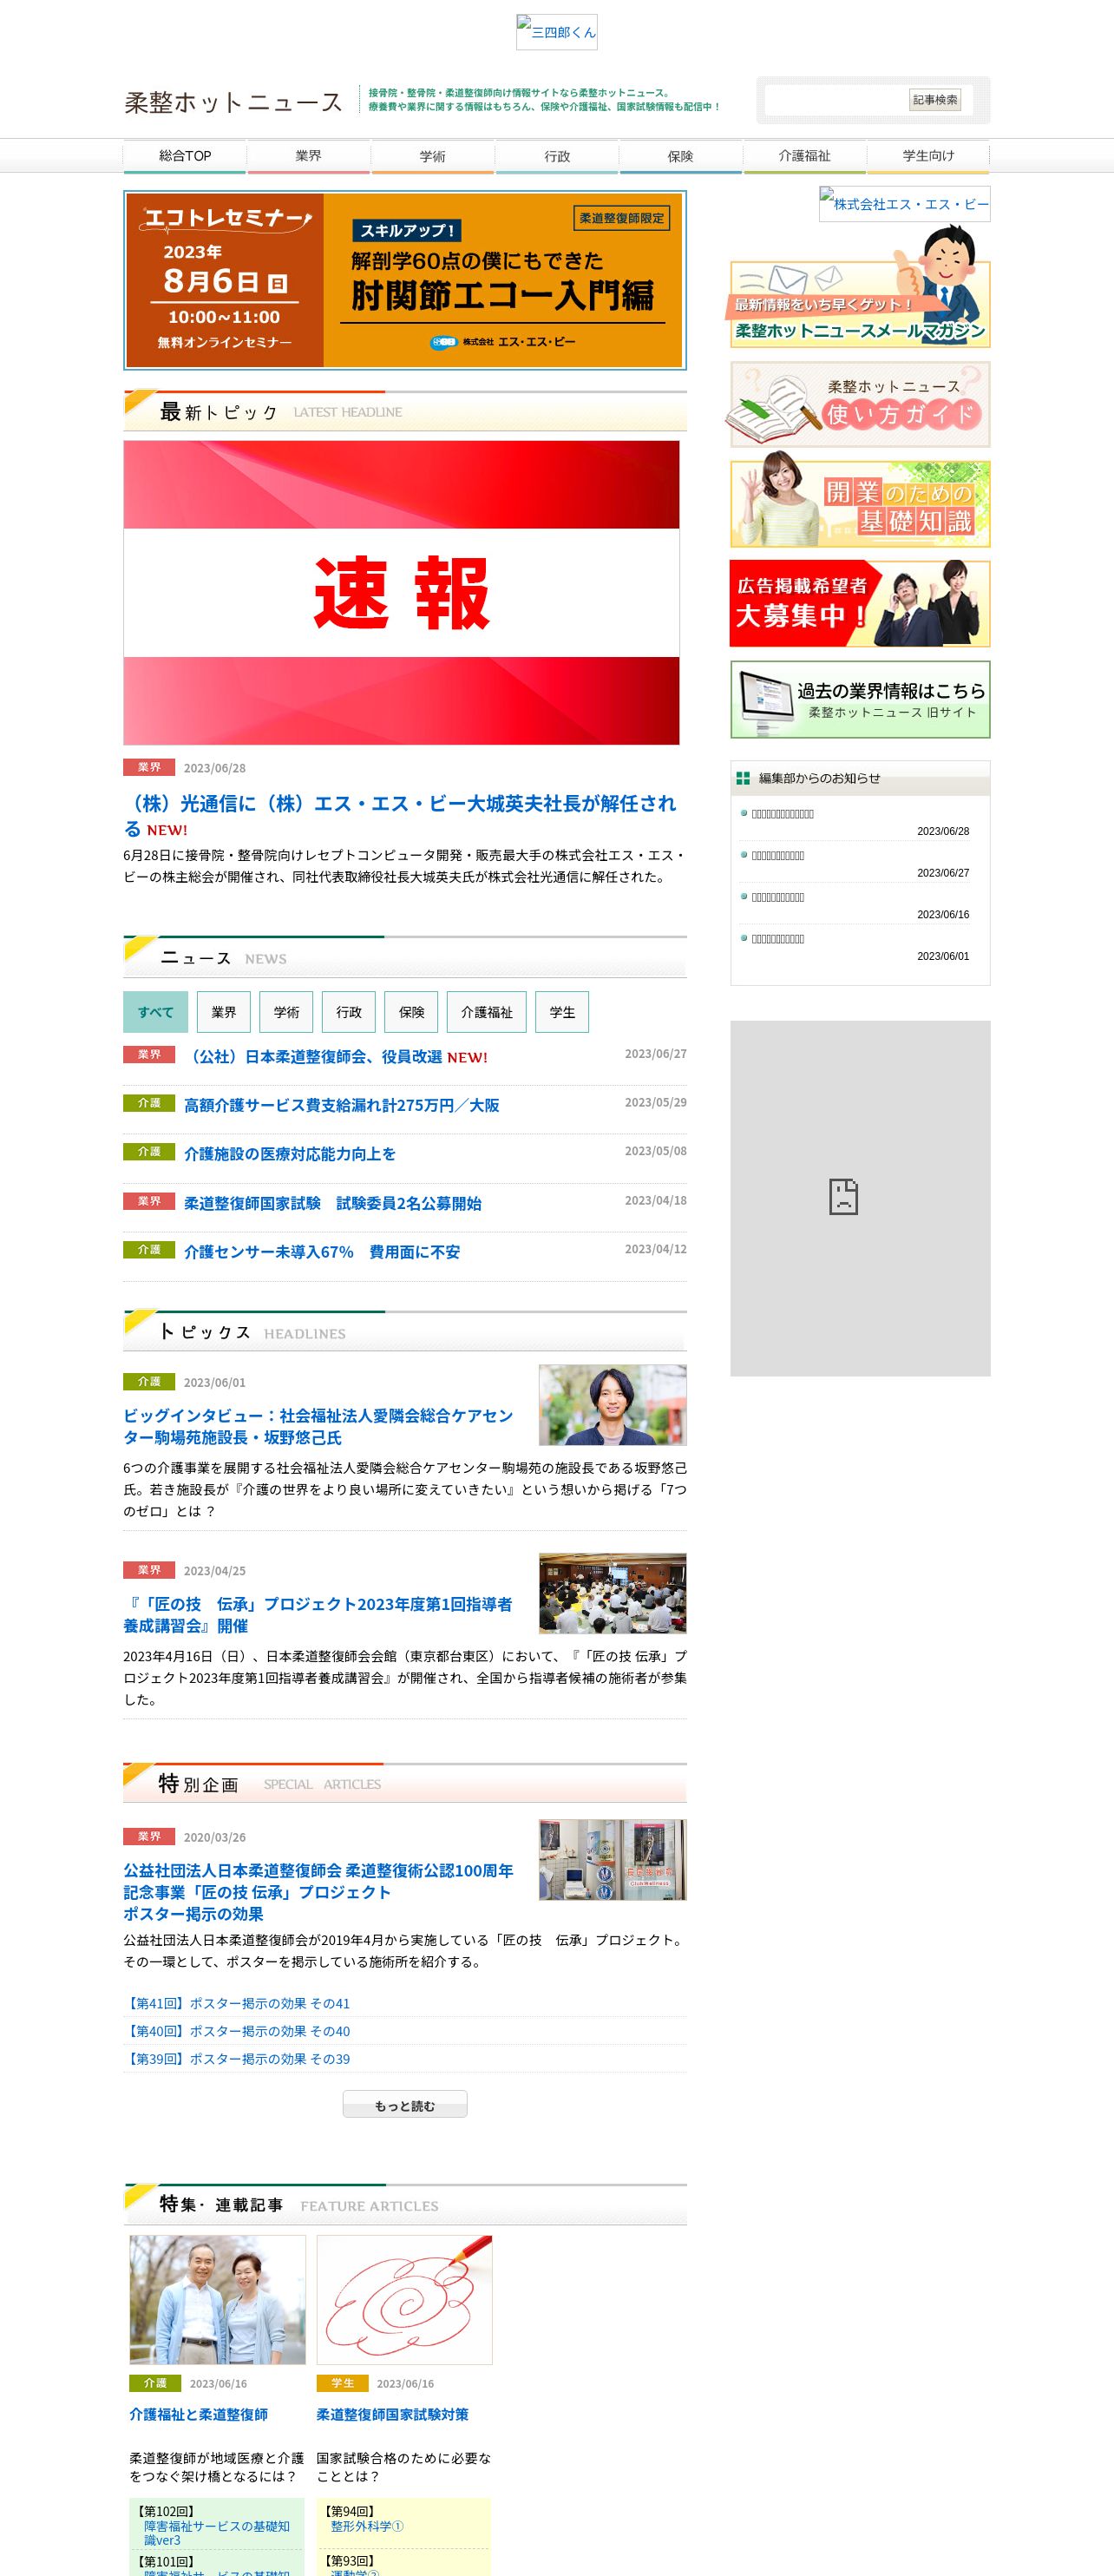Click the broken image placeholder in the gray ad box
1114x2576 pixels.
click(843, 1197)
